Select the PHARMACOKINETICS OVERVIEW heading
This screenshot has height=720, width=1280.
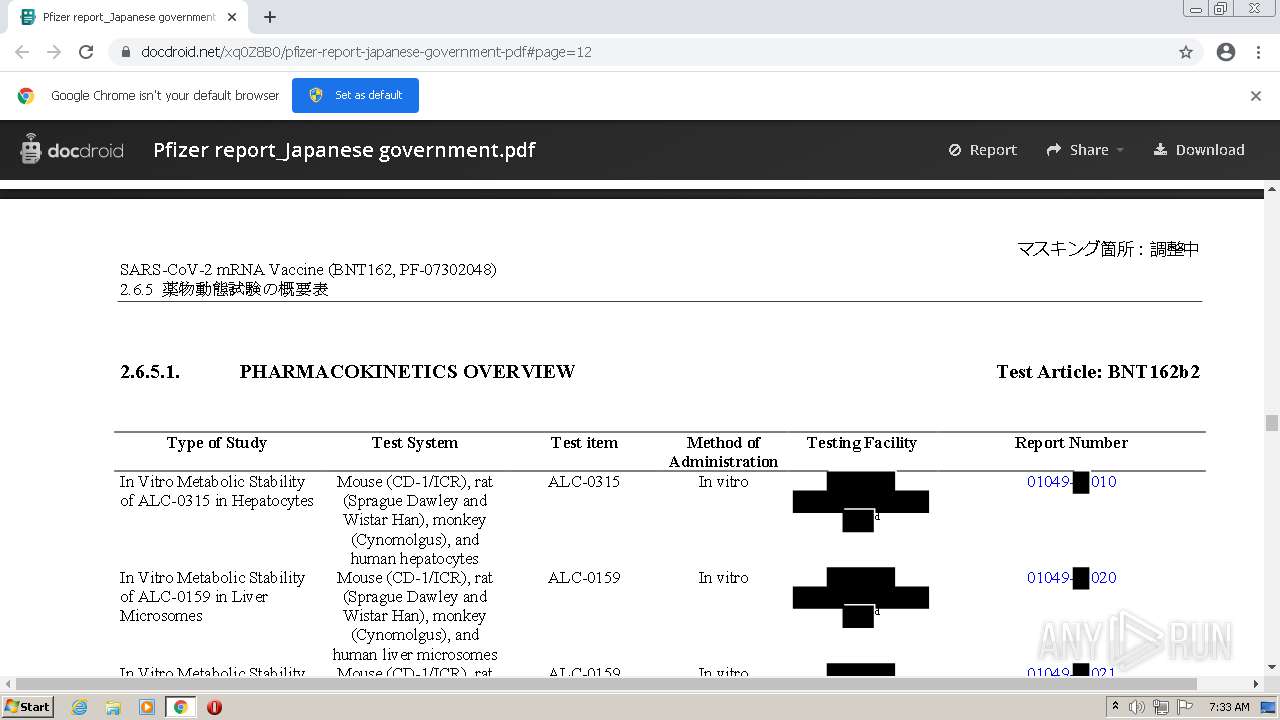407,372
